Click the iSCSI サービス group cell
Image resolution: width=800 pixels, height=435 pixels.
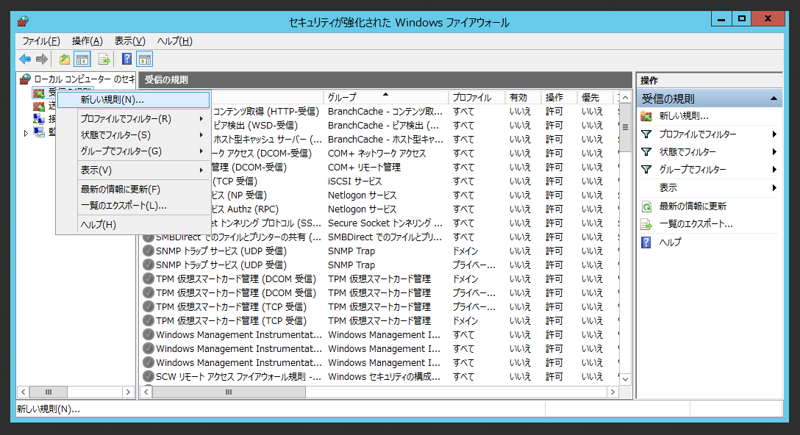tap(355, 182)
